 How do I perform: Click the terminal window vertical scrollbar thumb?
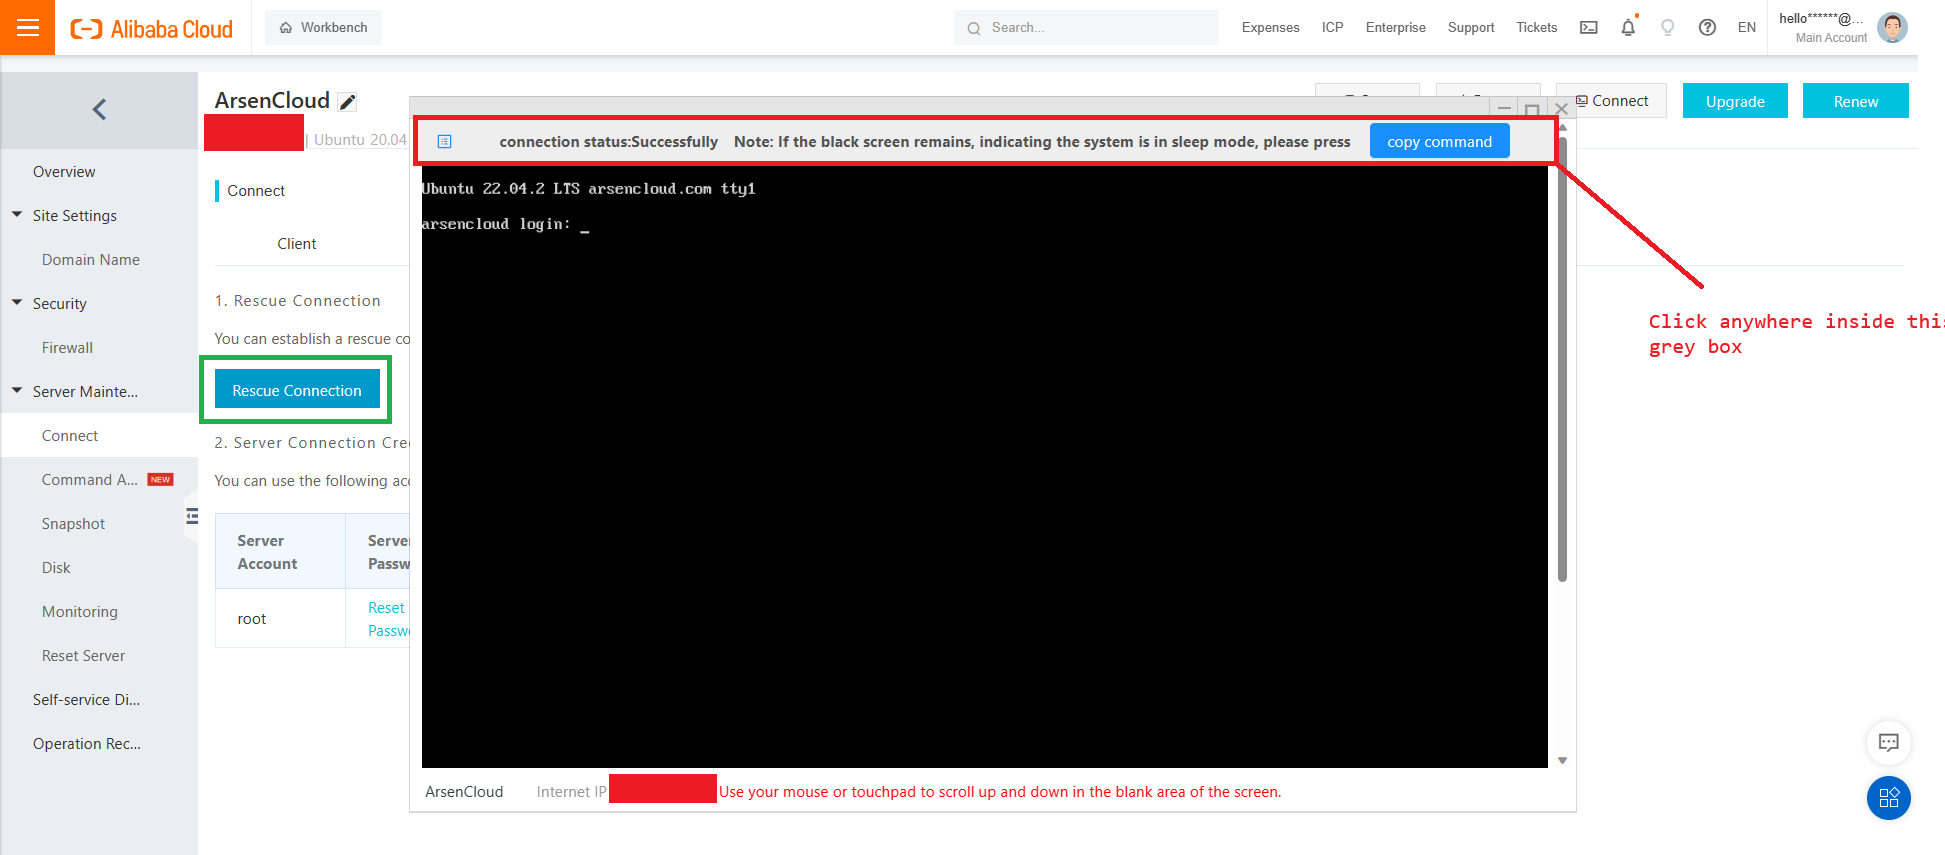[x=1562, y=360]
